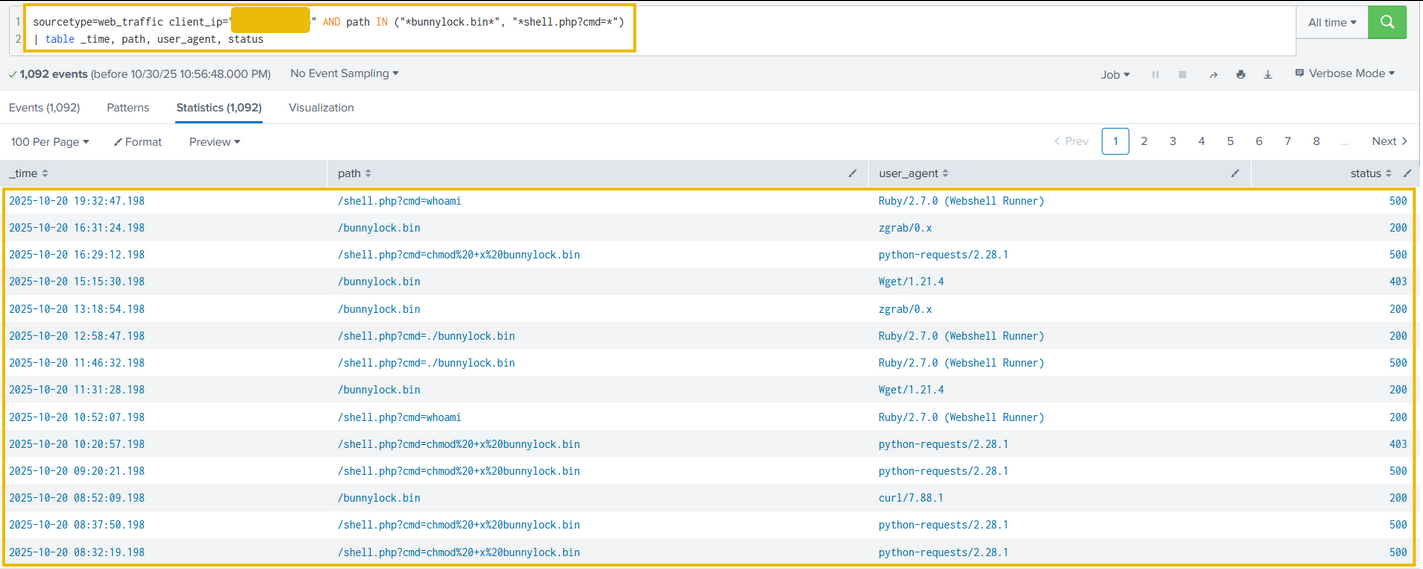This screenshot has height=569, width=1423.
Task: Run search with green magnifier button
Action: point(1387,22)
